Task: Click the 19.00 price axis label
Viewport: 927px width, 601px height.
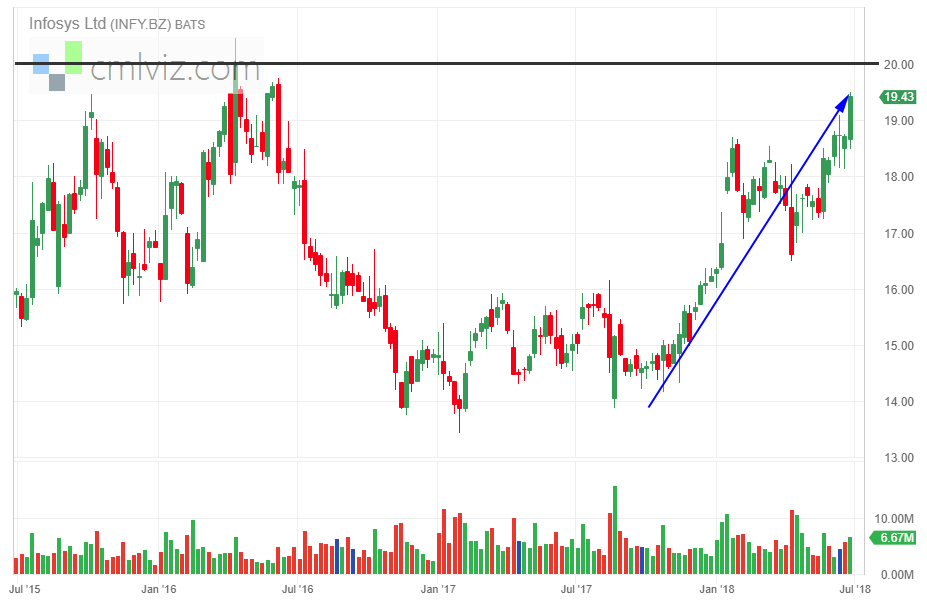Action: [899, 121]
